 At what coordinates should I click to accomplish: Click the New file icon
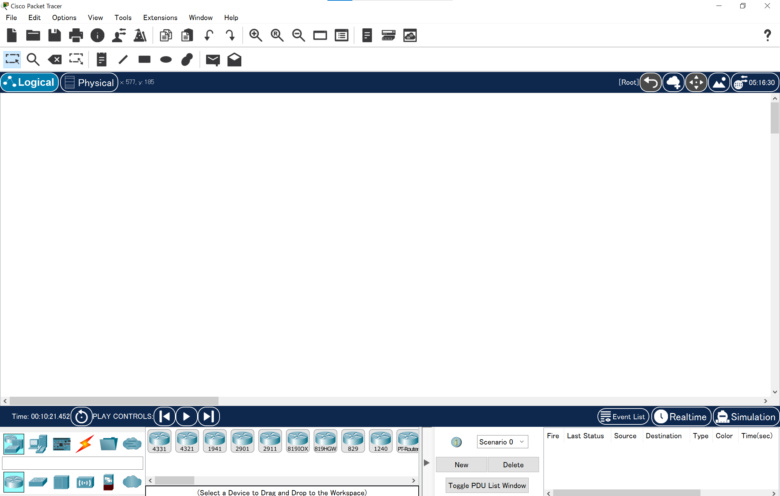(x=12, y=35)
